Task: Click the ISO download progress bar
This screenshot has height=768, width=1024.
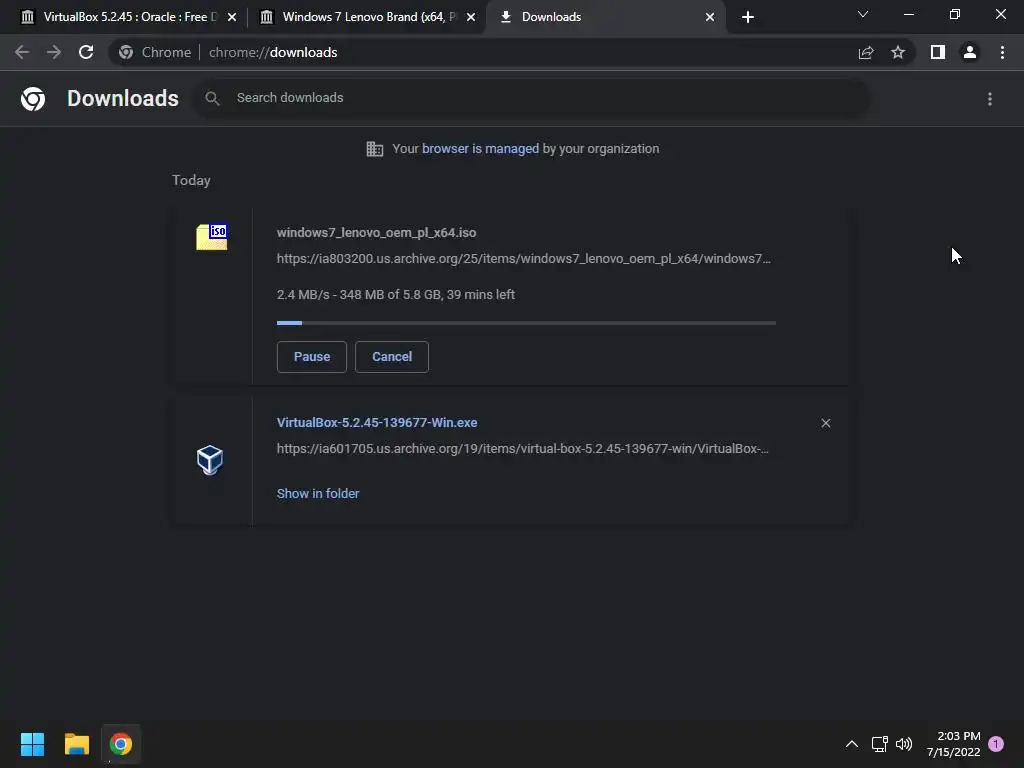Action: [x=526, y=323]
